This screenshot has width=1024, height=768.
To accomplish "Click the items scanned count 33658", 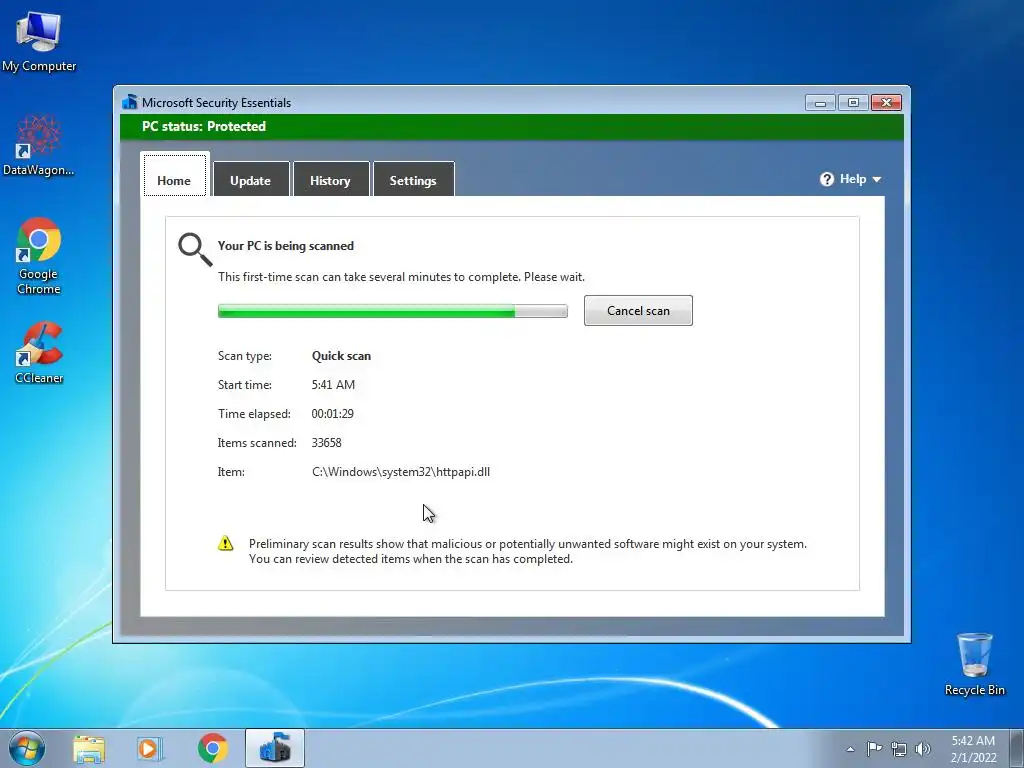I will tap(327, 443).
